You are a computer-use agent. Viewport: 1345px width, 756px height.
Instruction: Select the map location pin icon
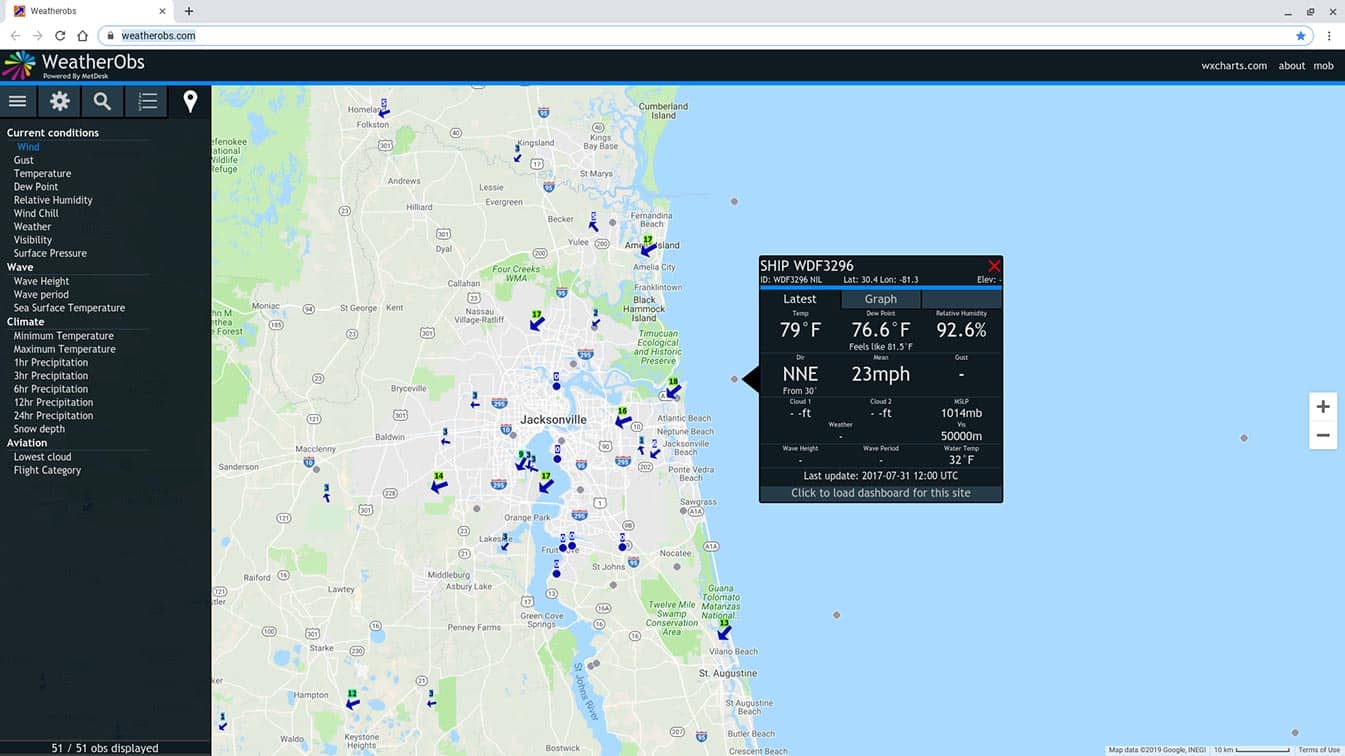click(x=190, y=101)
